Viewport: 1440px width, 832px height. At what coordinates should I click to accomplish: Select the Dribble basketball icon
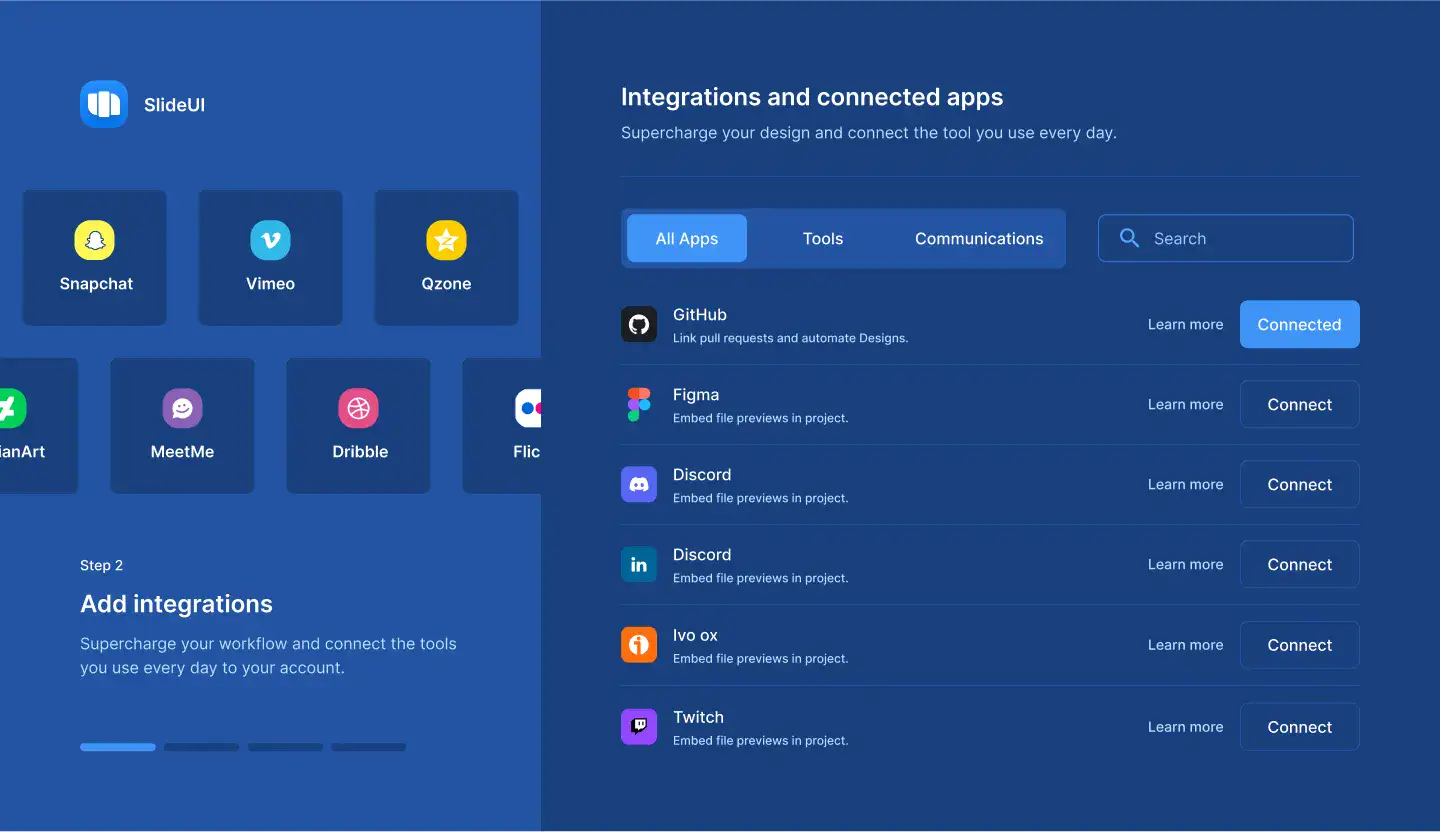click(x=358, y=408)
